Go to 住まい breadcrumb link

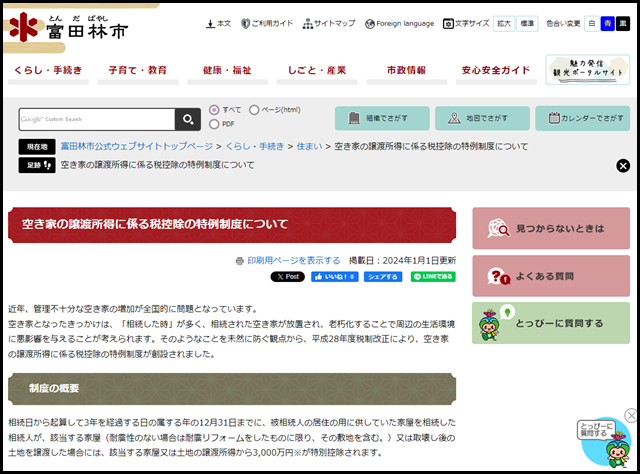tap(309, 146)
